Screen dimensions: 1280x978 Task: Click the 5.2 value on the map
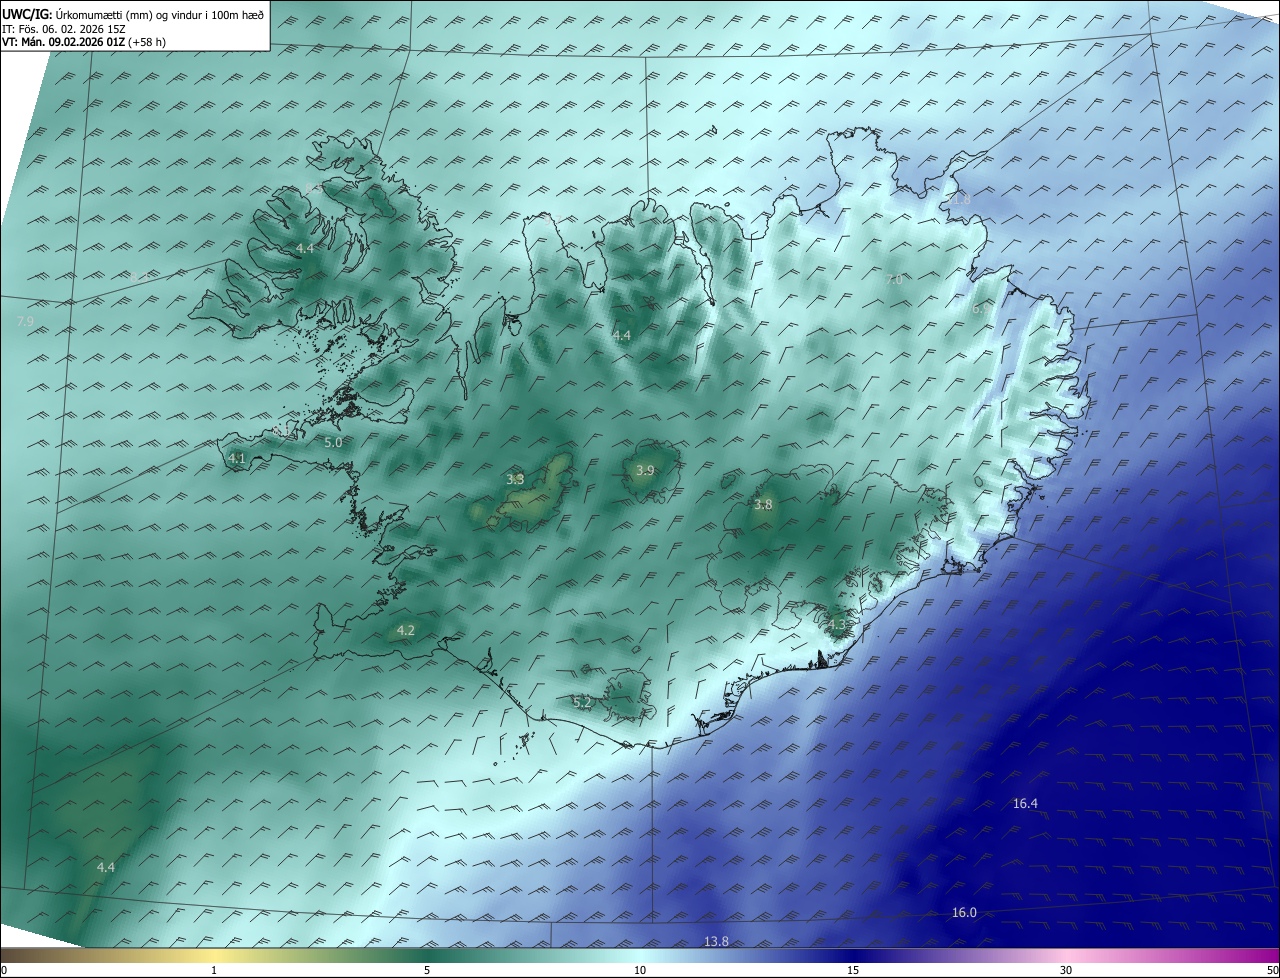582,703
